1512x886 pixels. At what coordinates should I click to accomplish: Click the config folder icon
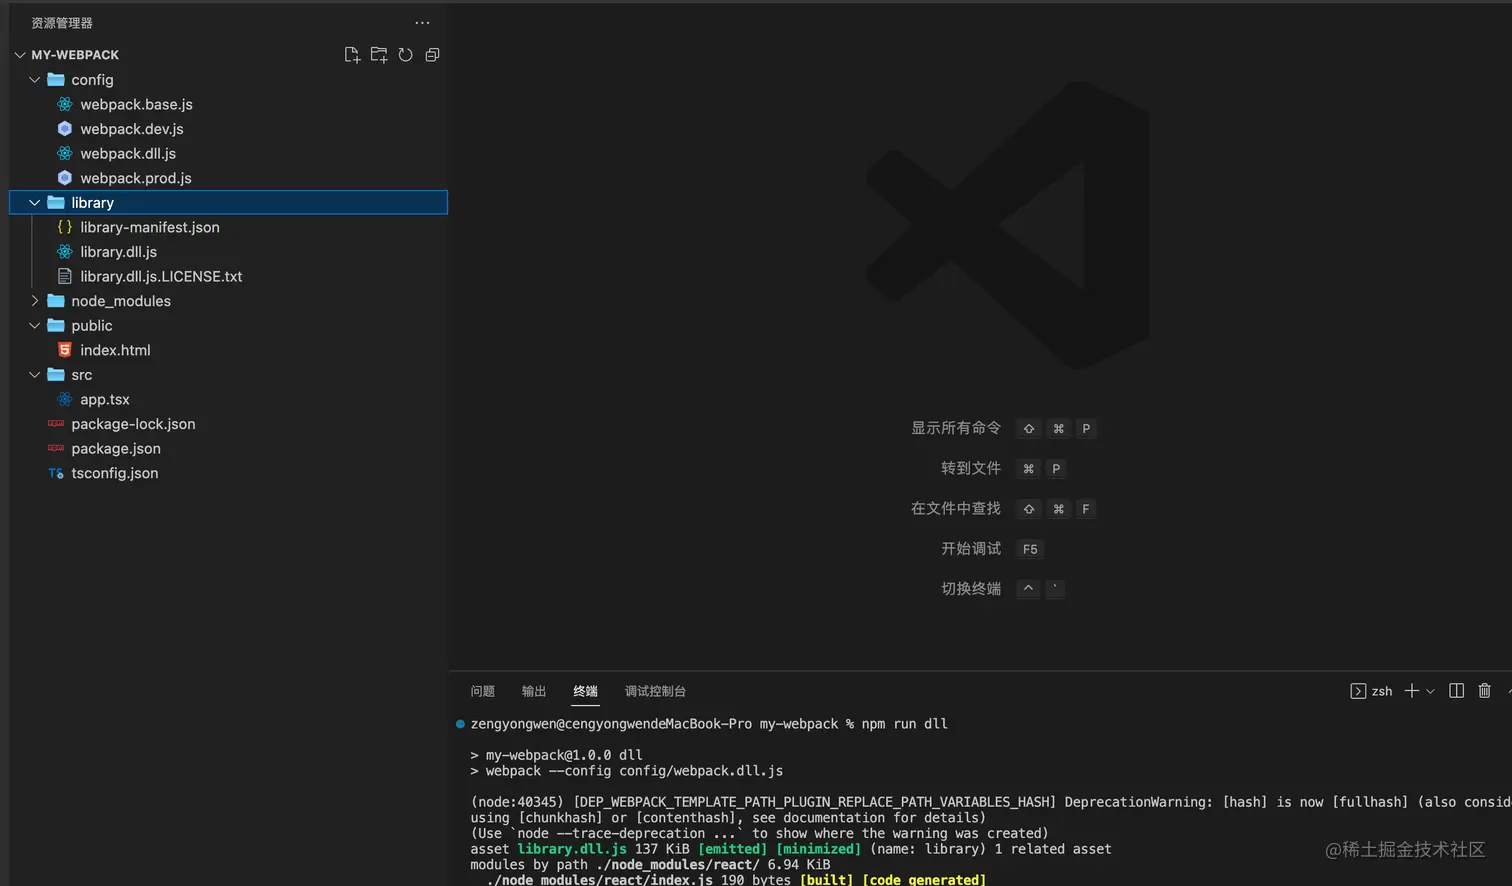pyautogui.click(x=56, y=80)
